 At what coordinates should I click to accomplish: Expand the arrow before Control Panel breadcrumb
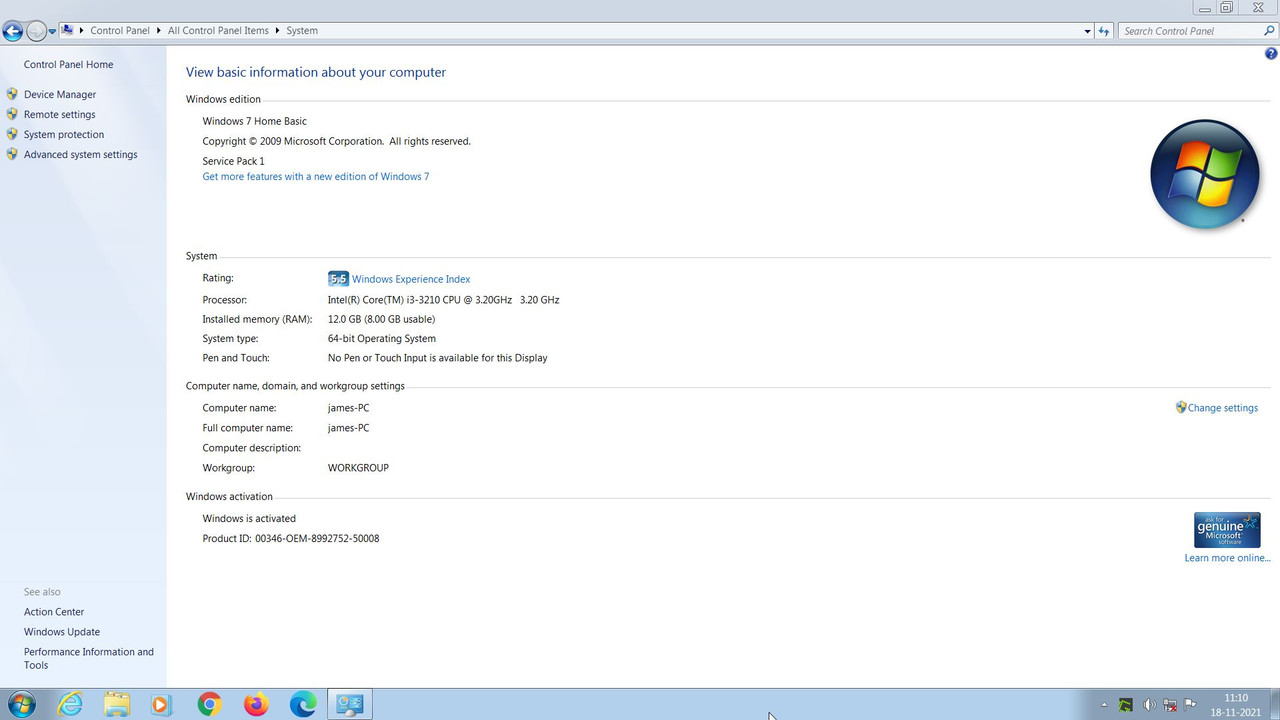click(81, 31)
